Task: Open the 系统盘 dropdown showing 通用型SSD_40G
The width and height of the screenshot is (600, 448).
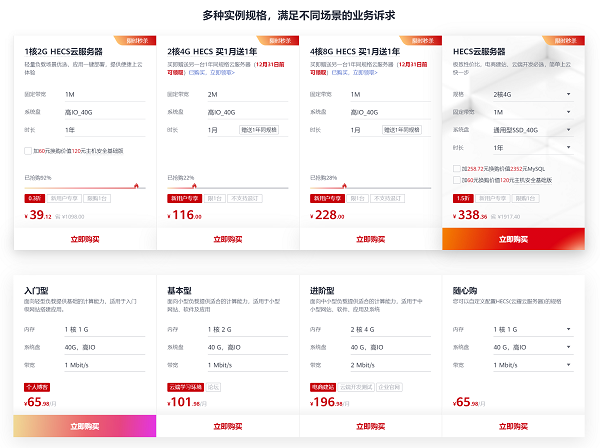Action: coord(533,130)
